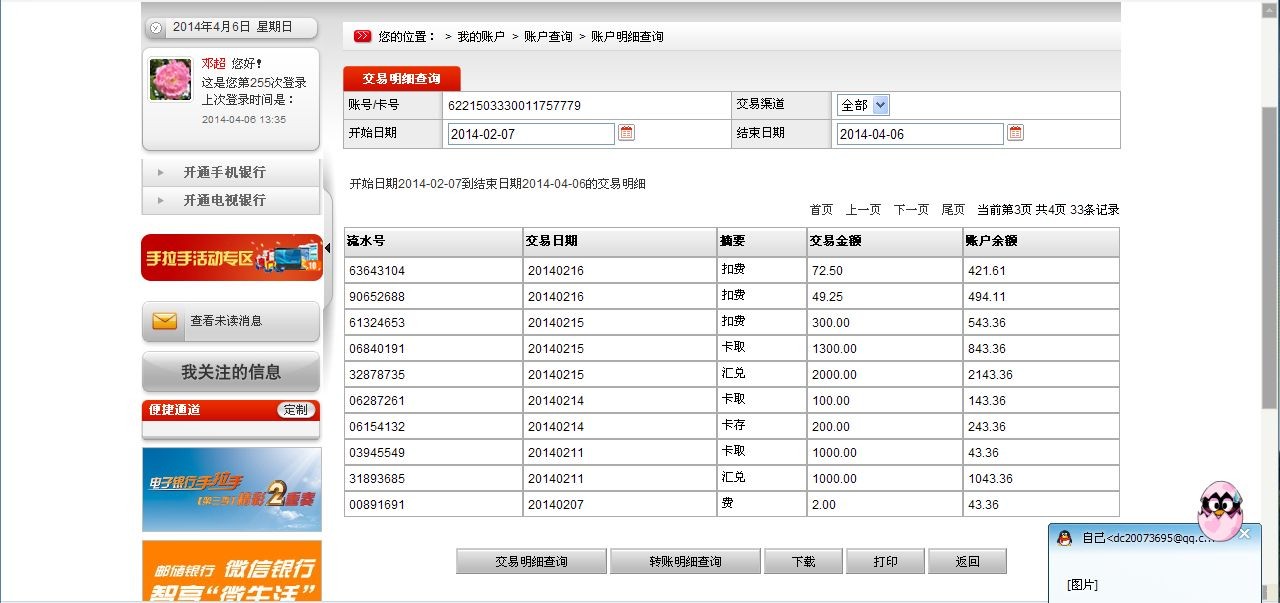Image resolution: width=1280 pixels, height=603 pixels.
Task: Close the QQ message popup
Action: (x=1244, y=534)
